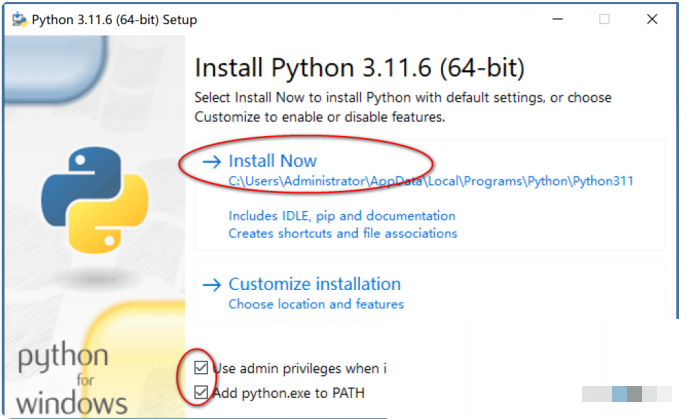This screenshot has height=419, width=687.
Task: Click the 'Use admin privileges when' label text
Action: [x=299, y=369]
